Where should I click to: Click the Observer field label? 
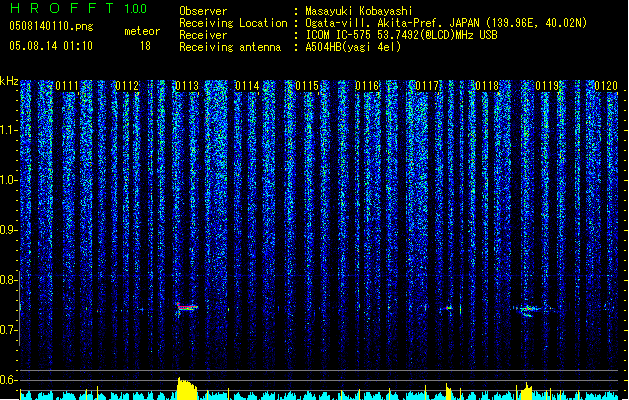click(x=203, y=11)
